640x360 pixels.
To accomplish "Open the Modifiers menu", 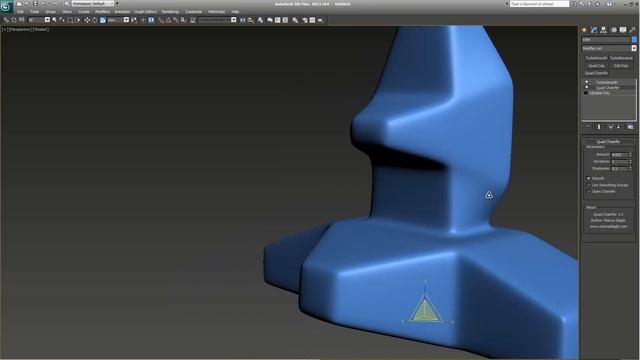I will [102, 12].
